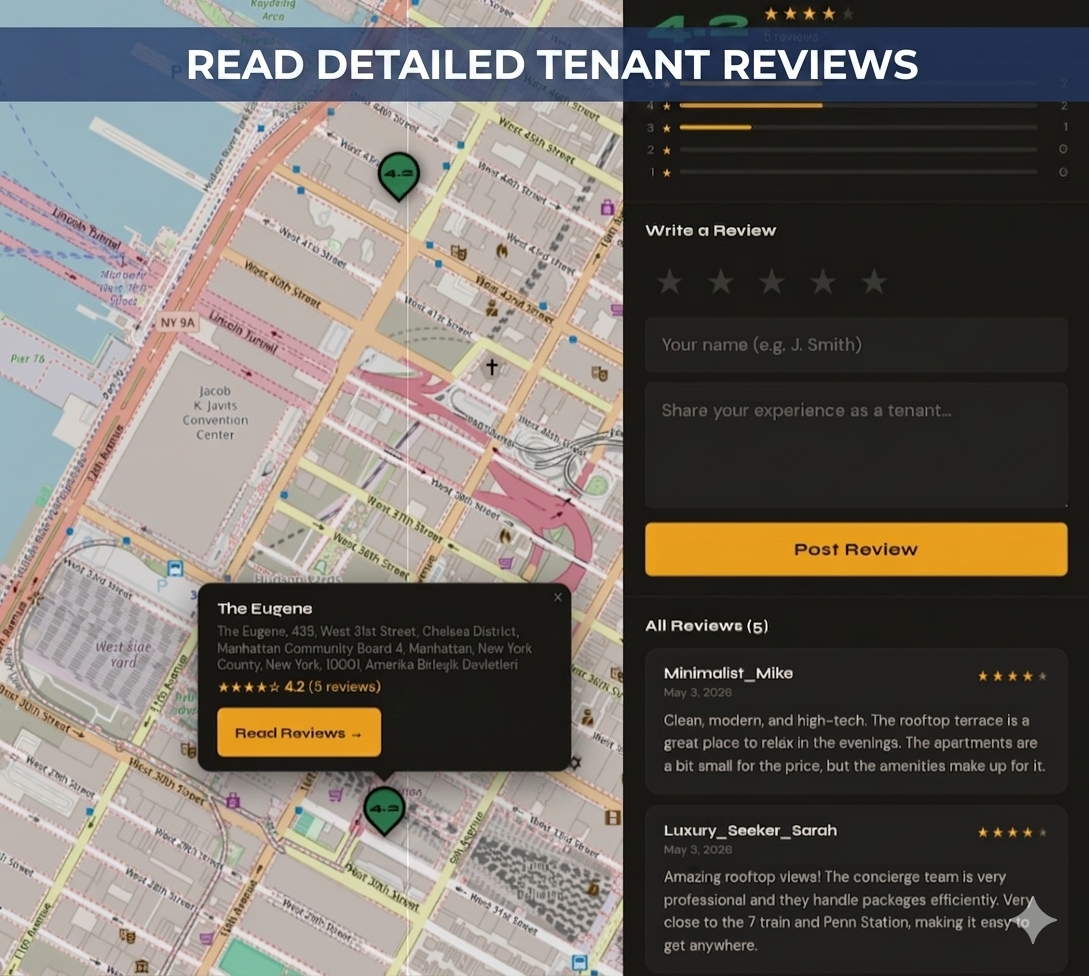This screenshot has height=976, width=1089.
Task: Submit with the Post Review button
Action: (856, 549)
